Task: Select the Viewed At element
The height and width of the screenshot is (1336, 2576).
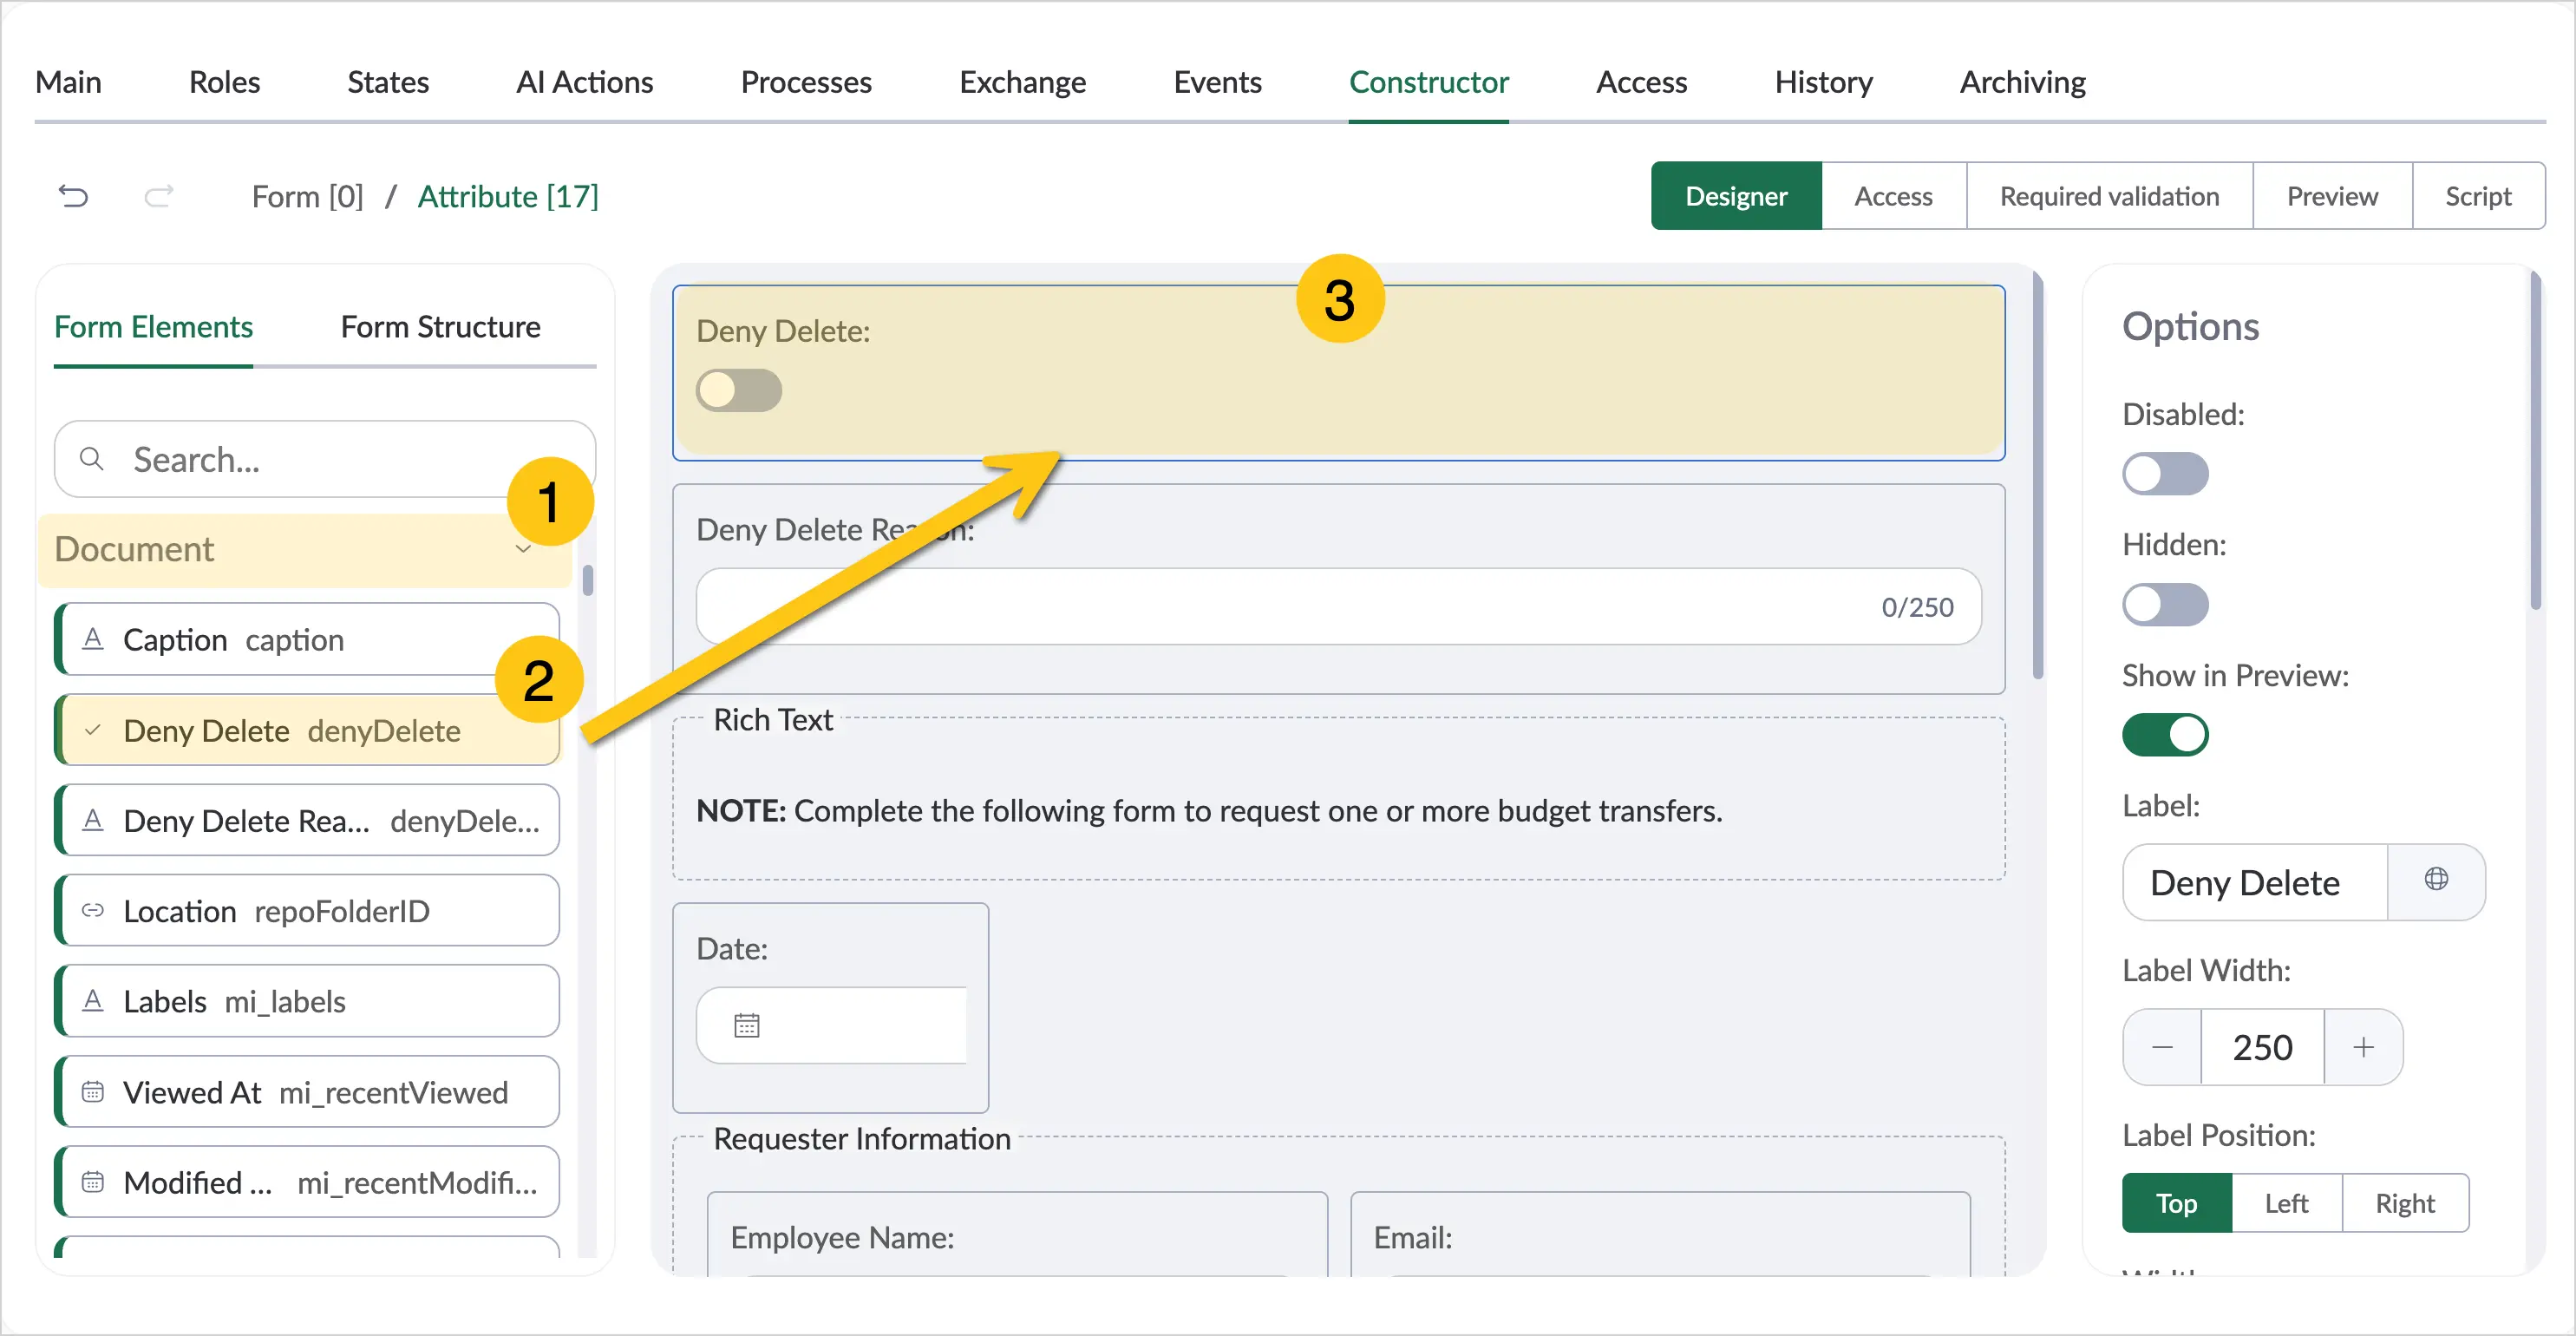Action: coord(307,1091)
